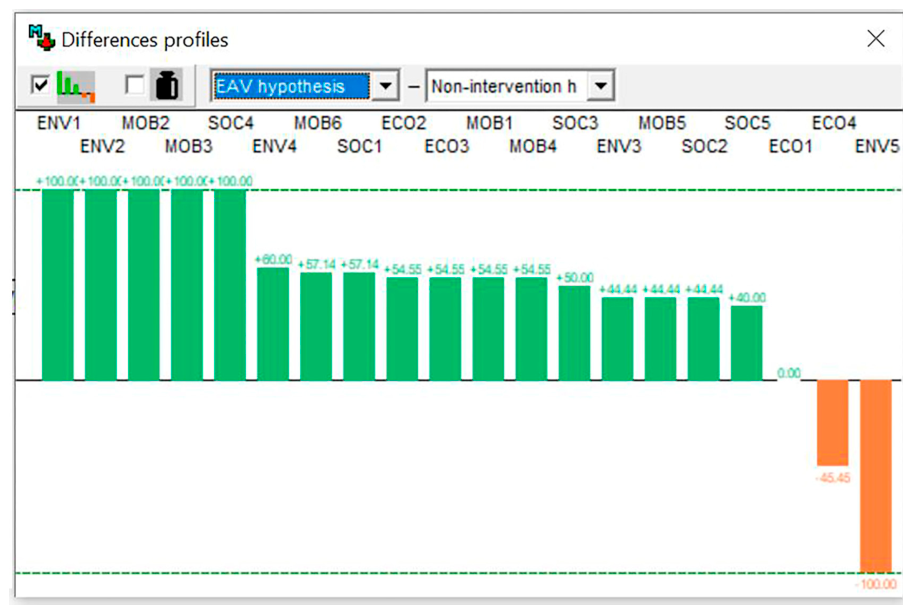Click the green bar chart profile icon
The image size is (911, 613).
[76, 86]
